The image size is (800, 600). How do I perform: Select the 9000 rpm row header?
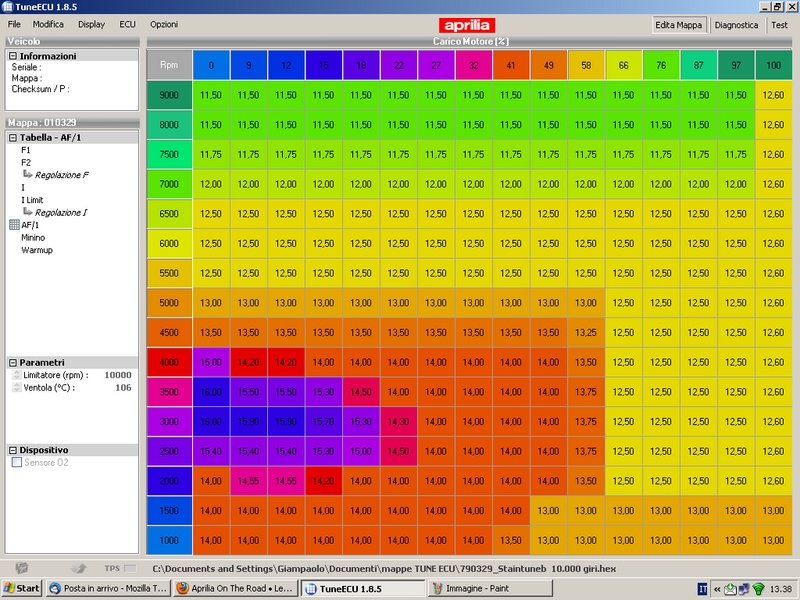(169, 95)
